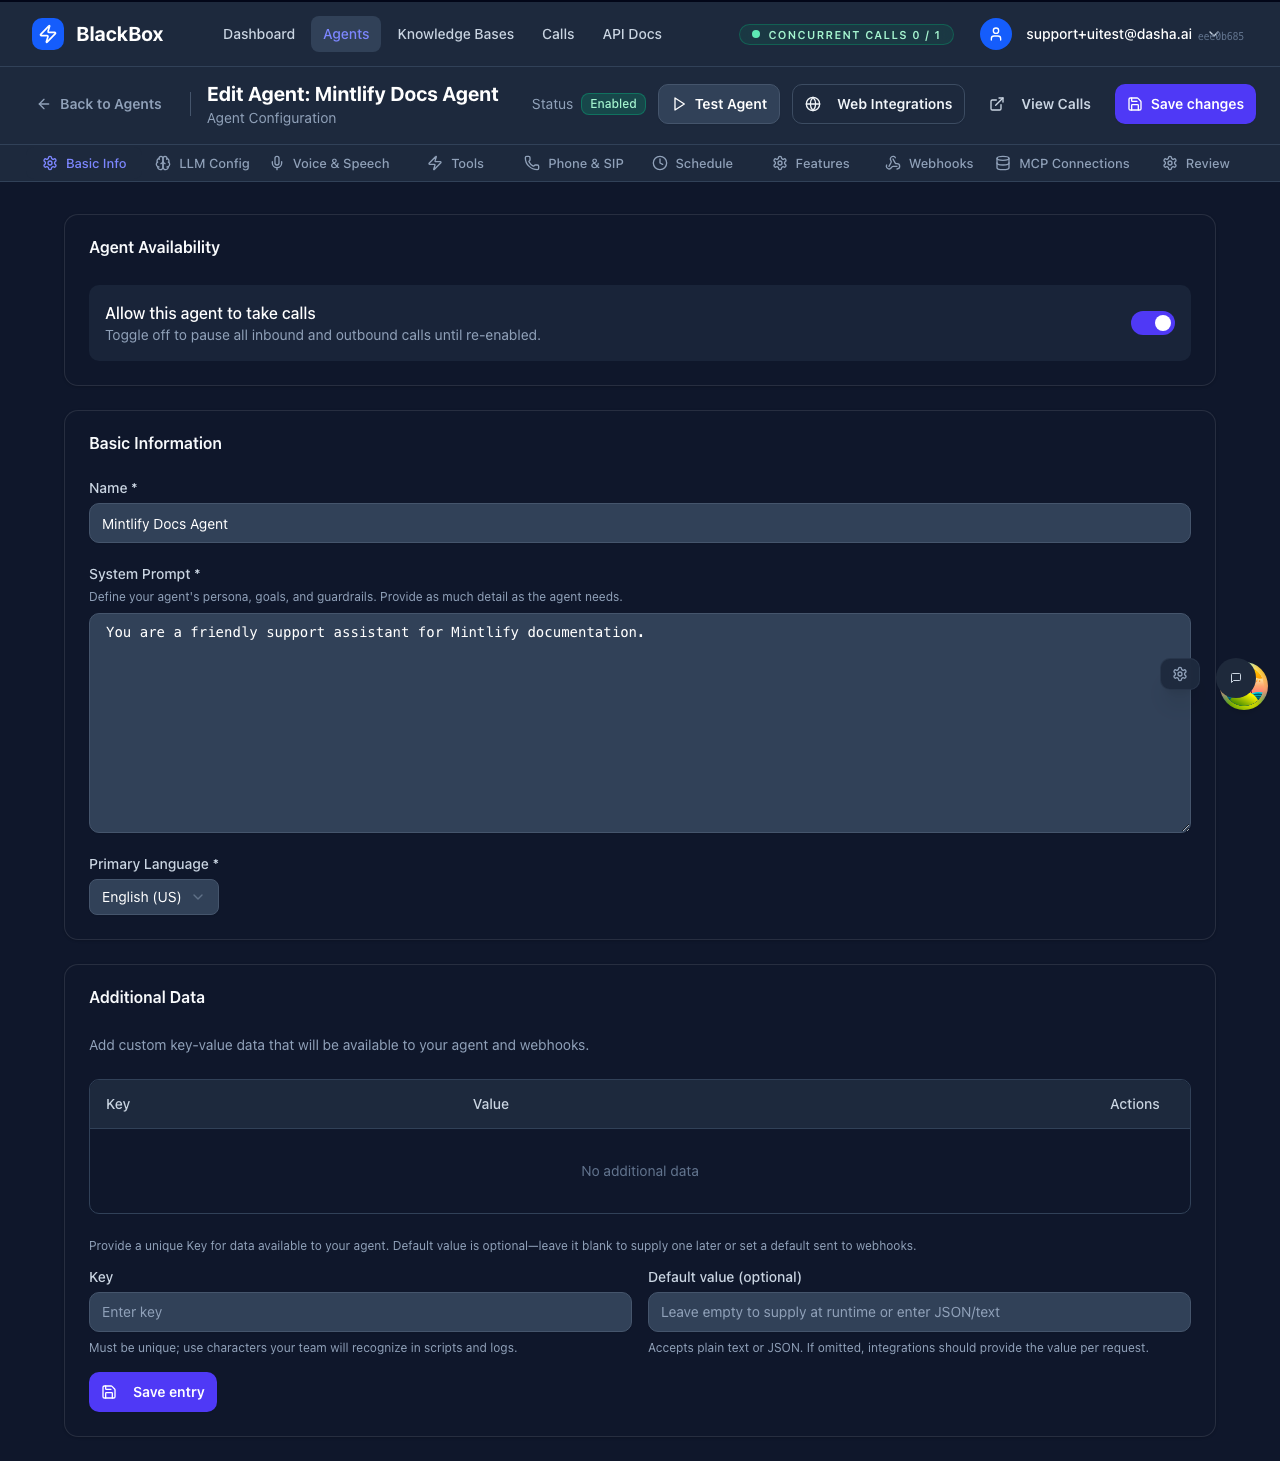Click the Webhooks icon
This screenshot has width=1280, height=1461.
pyautogui.click(x=891, y=163)
